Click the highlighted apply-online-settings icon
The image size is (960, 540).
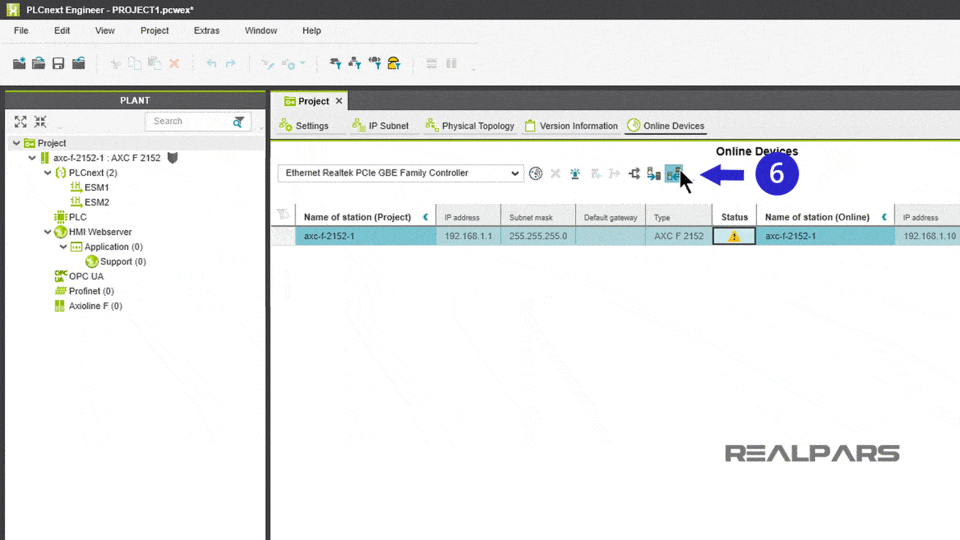[x=673, y=174]
